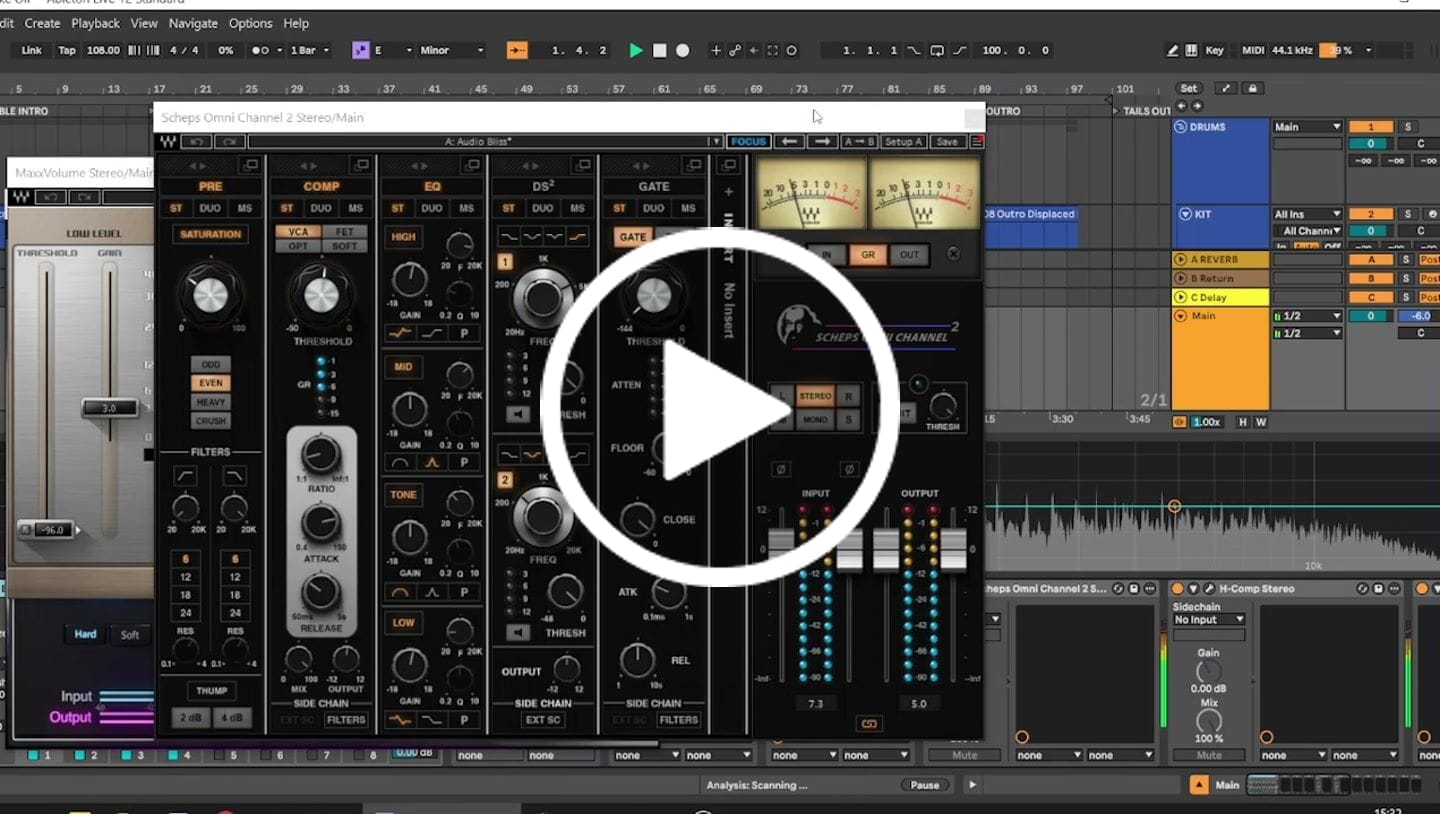
Task: Click the Waves logo in plugin toolbar
Action: 168,142
